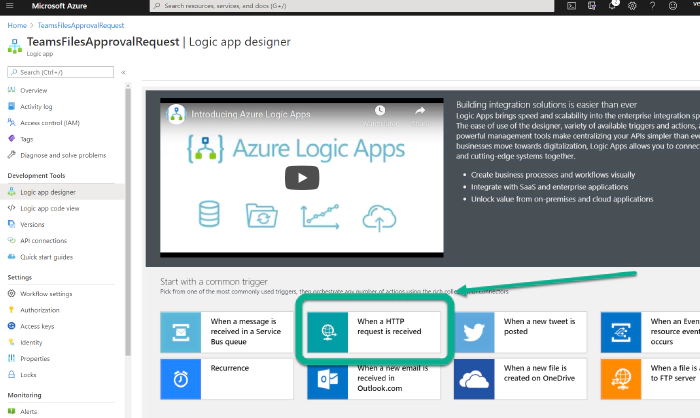The height and width of the screenshot is (418, 700).
Task: Click the Overview sidebar icon
Action: tap(12, 90)
